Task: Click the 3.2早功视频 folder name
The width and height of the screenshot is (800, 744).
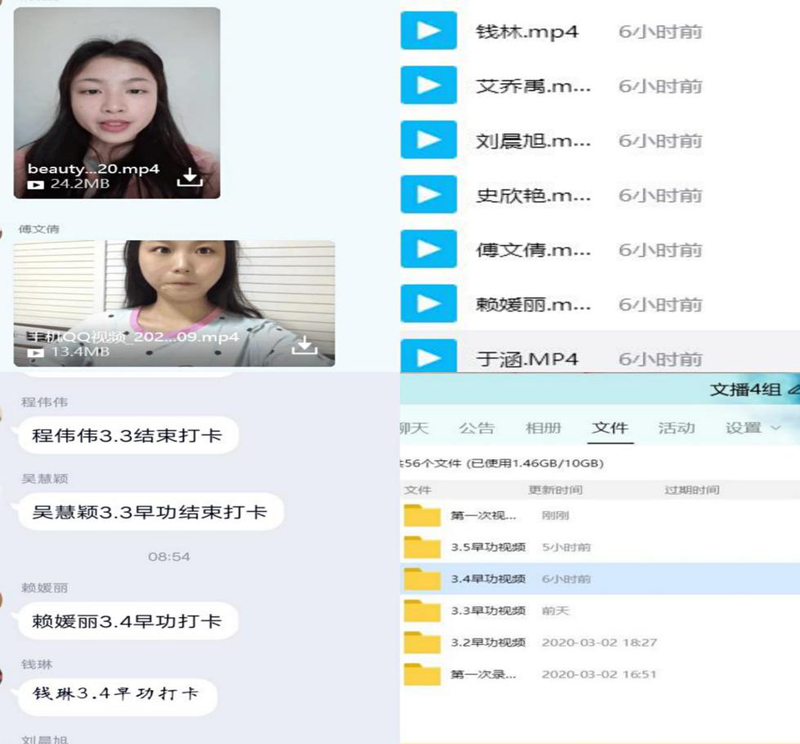Action: coord(488,642)
